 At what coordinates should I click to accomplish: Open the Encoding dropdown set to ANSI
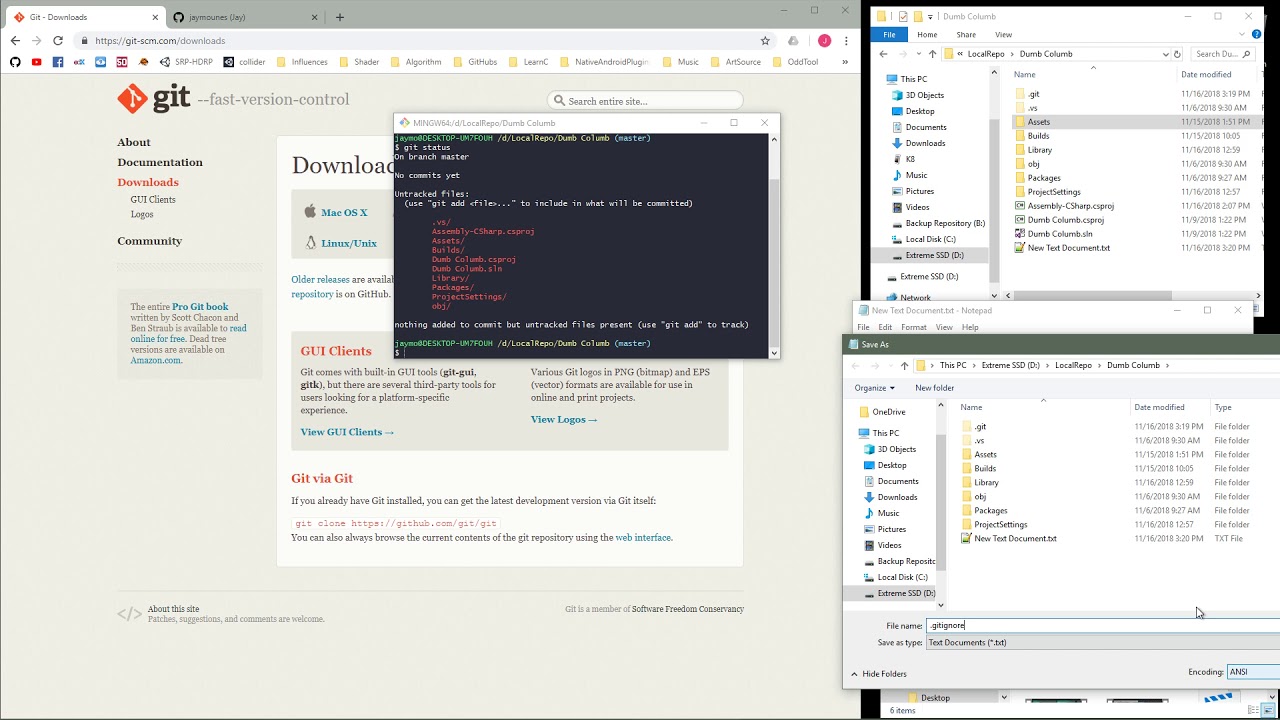(x=1252, y=672)
